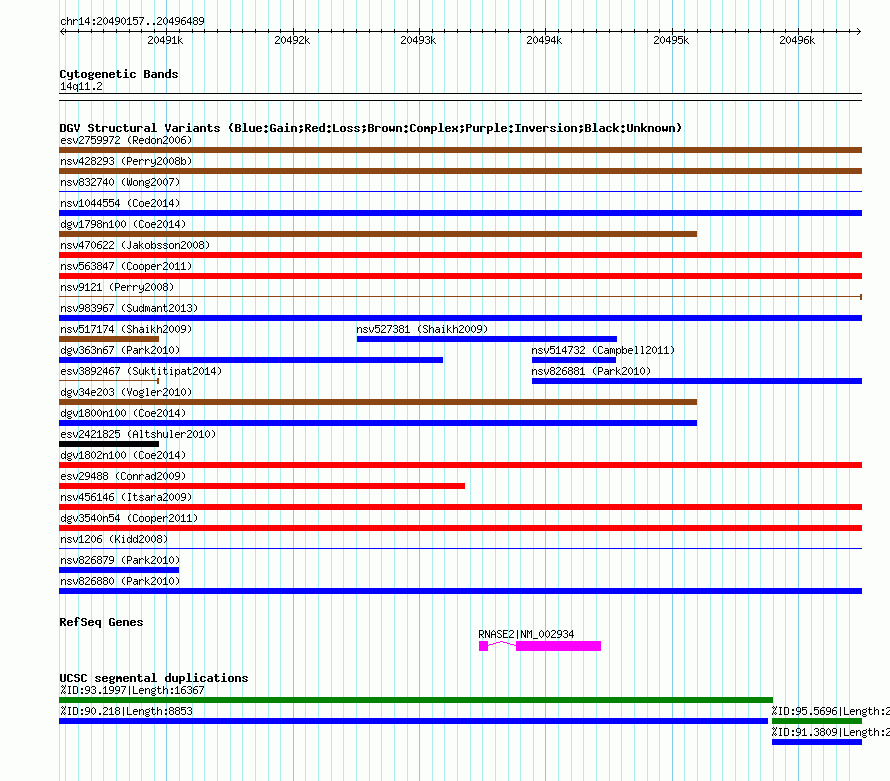Open nsv527381 (Shaikh2009) variant label

pos(422,329)
